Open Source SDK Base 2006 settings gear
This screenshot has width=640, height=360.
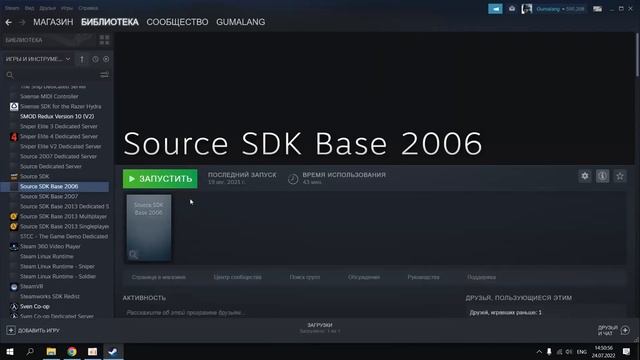click(585, 176)
